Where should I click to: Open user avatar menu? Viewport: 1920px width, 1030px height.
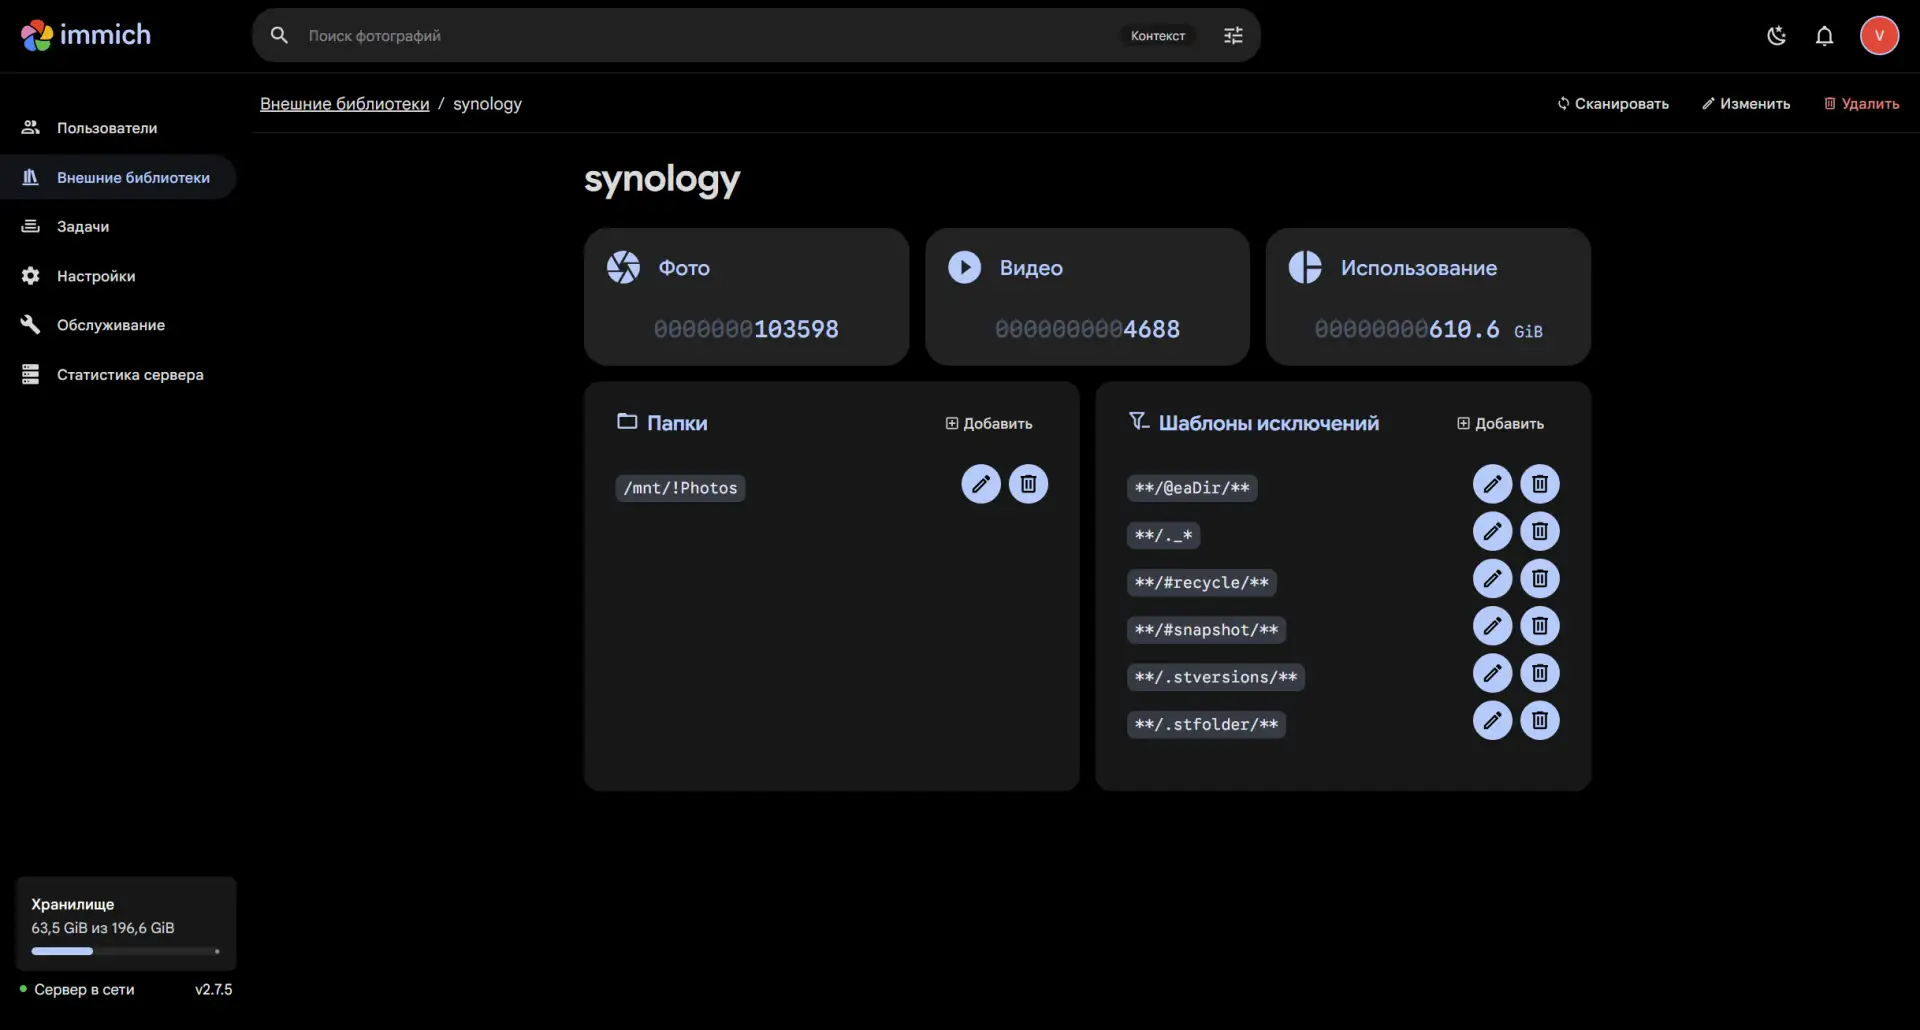tap(1879, 36)
